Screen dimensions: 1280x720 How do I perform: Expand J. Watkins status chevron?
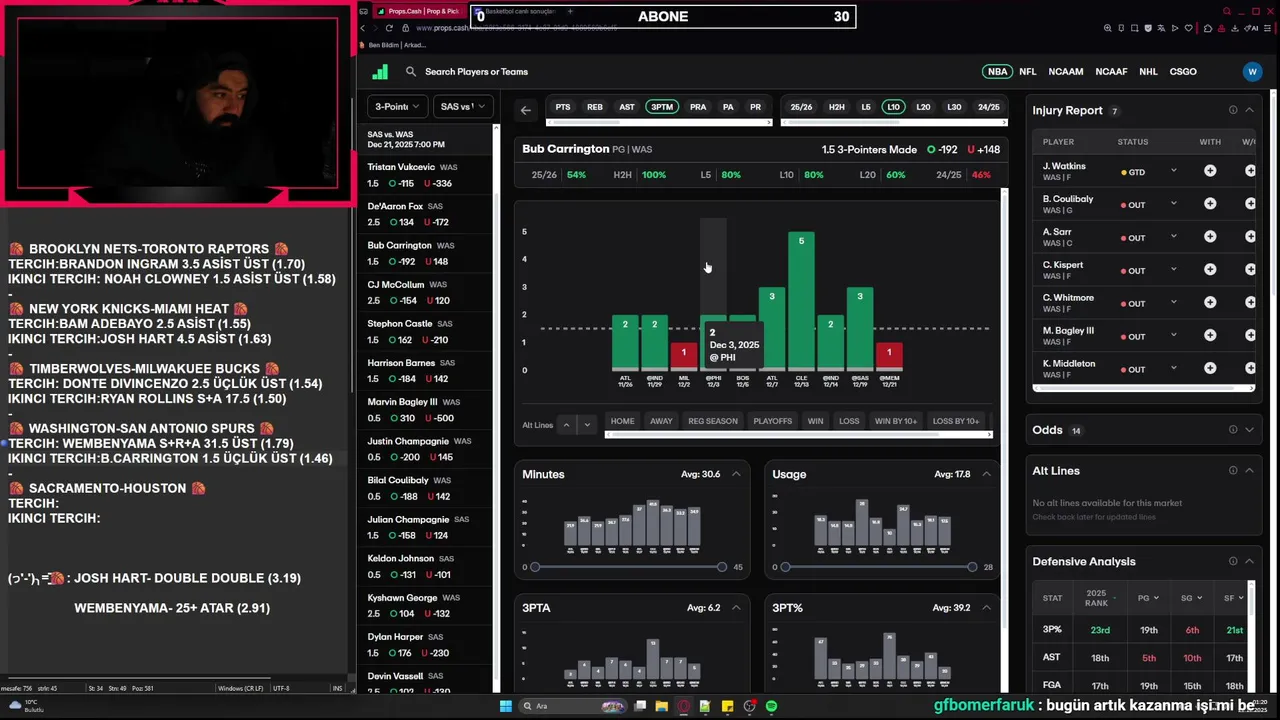click(x=1174, y=171)
